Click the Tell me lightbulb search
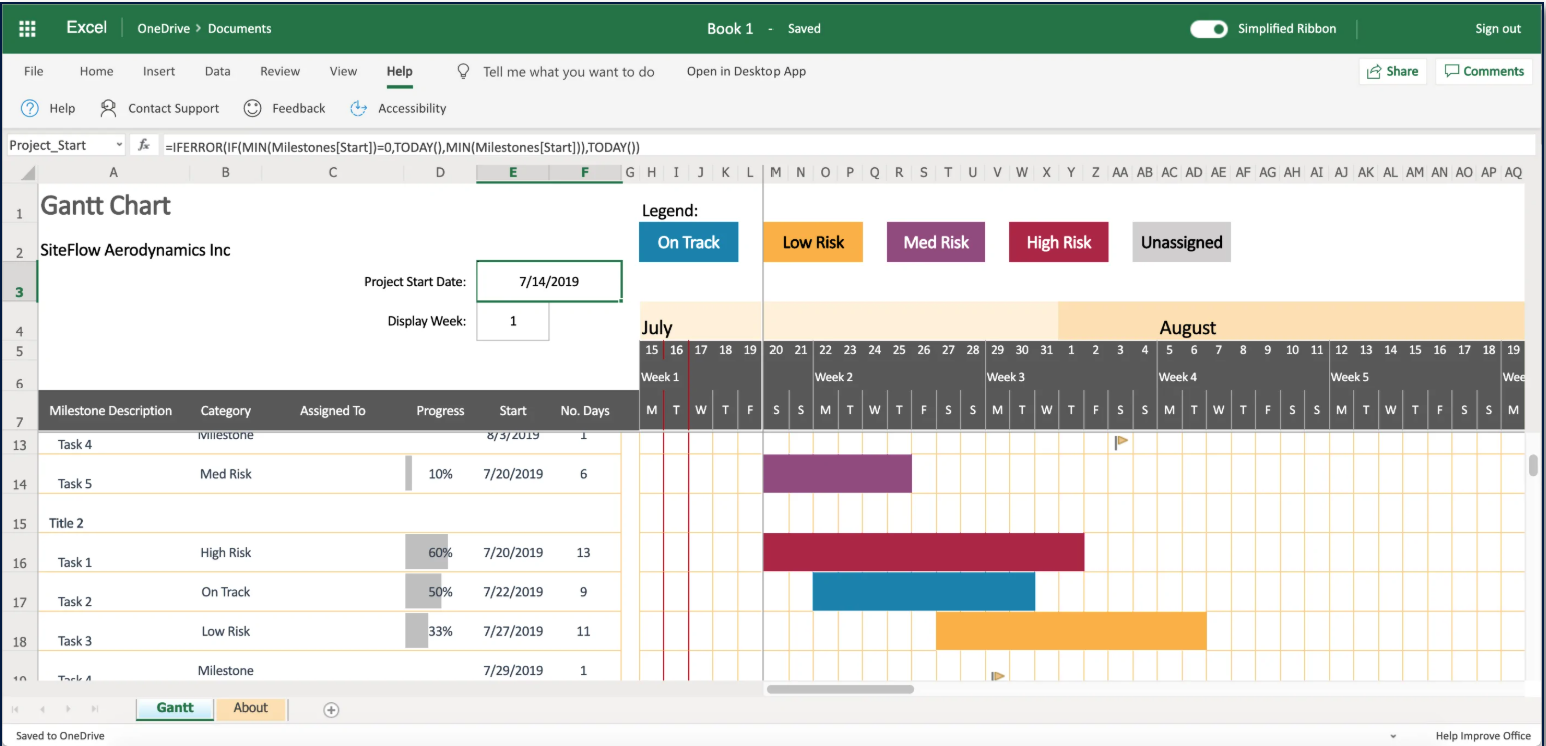 click(463, 71)
